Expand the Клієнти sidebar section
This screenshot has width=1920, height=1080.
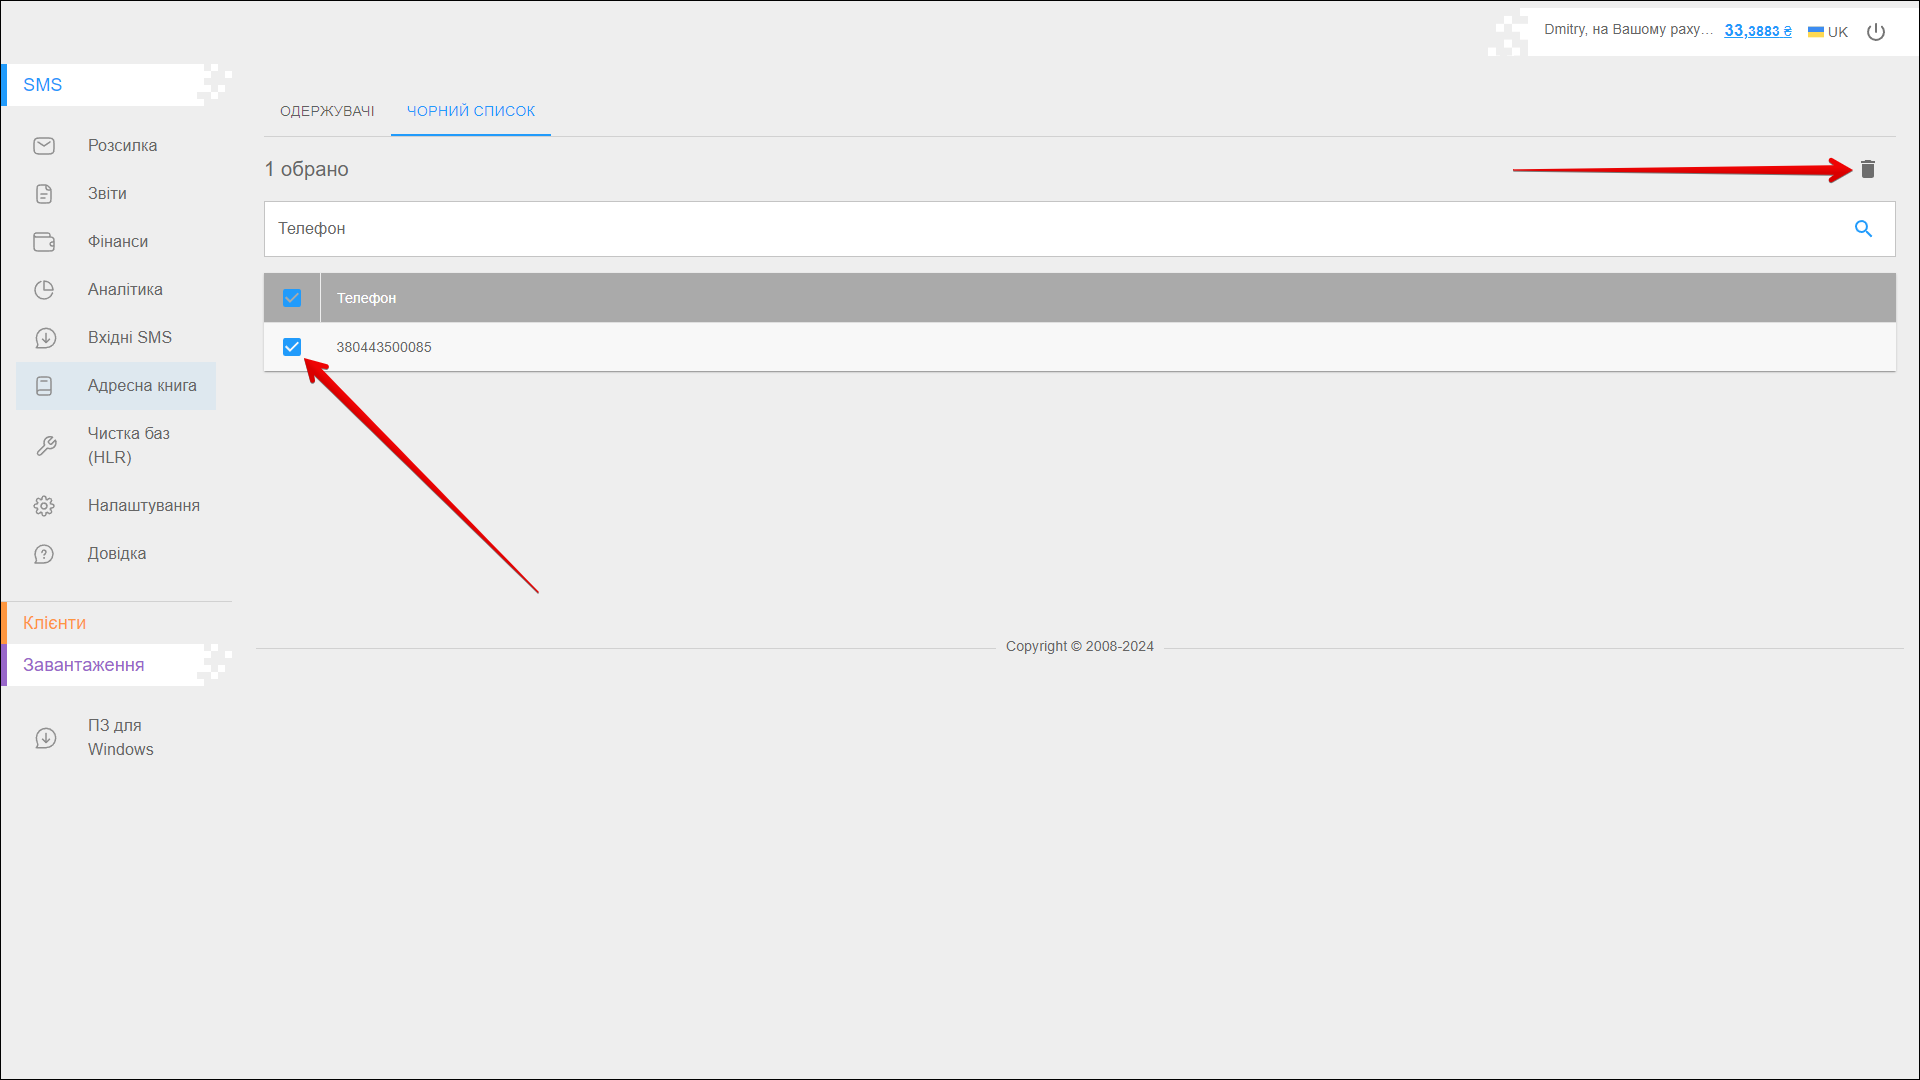(55, 623)
